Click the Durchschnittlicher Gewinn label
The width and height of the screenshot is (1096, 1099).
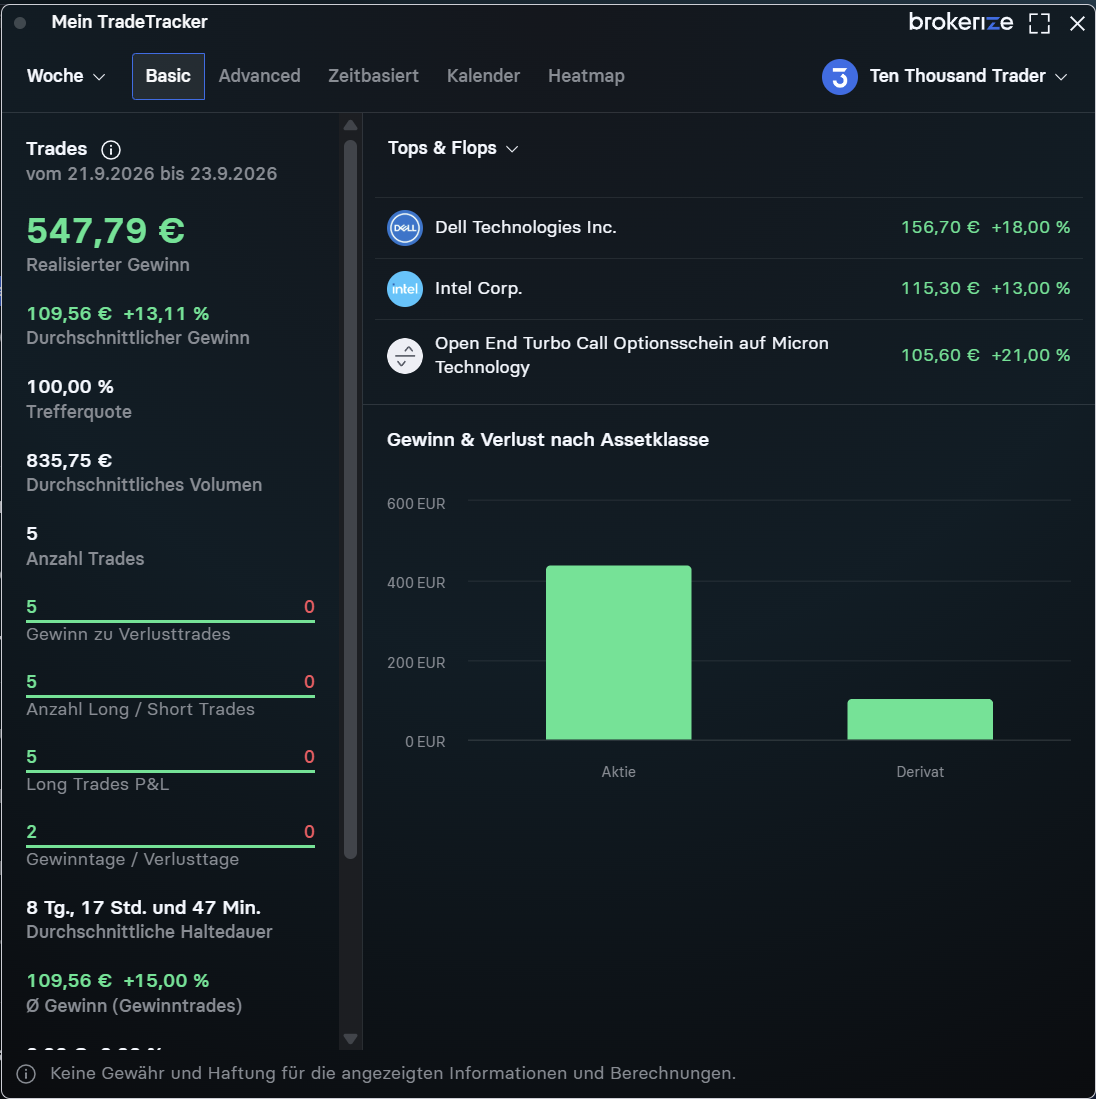[x=138, y=338]
